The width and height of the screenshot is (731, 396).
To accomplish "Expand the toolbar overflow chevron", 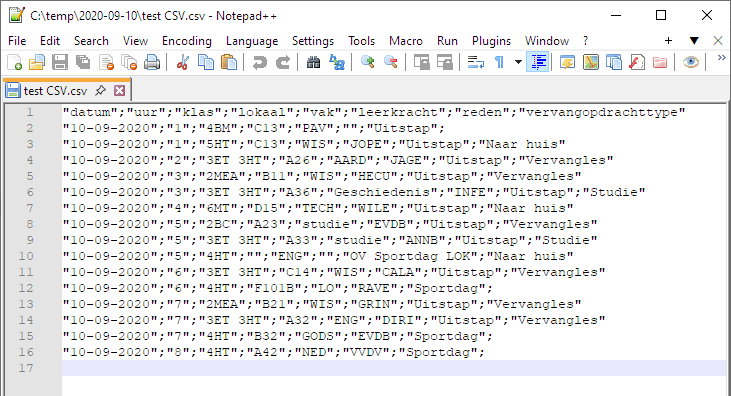I will [x=721, y=58].
